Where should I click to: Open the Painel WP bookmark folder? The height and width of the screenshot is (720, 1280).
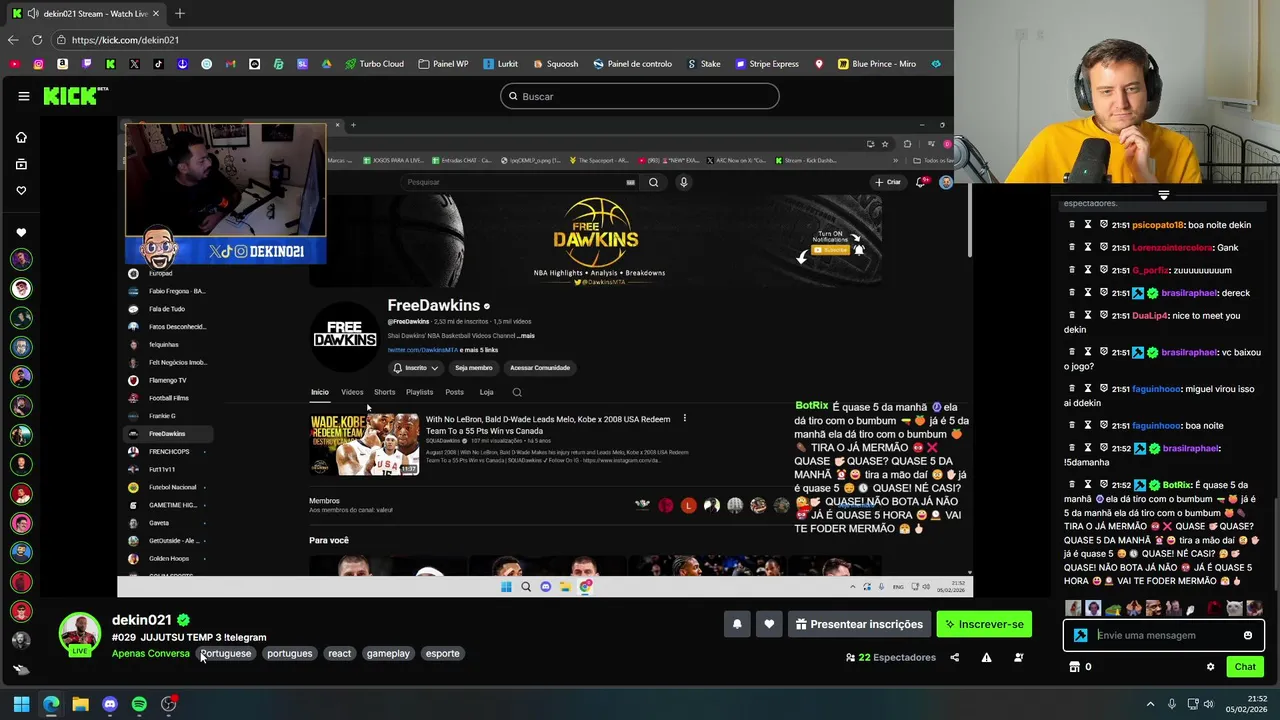pyautogui.click(x=443, y=64)
